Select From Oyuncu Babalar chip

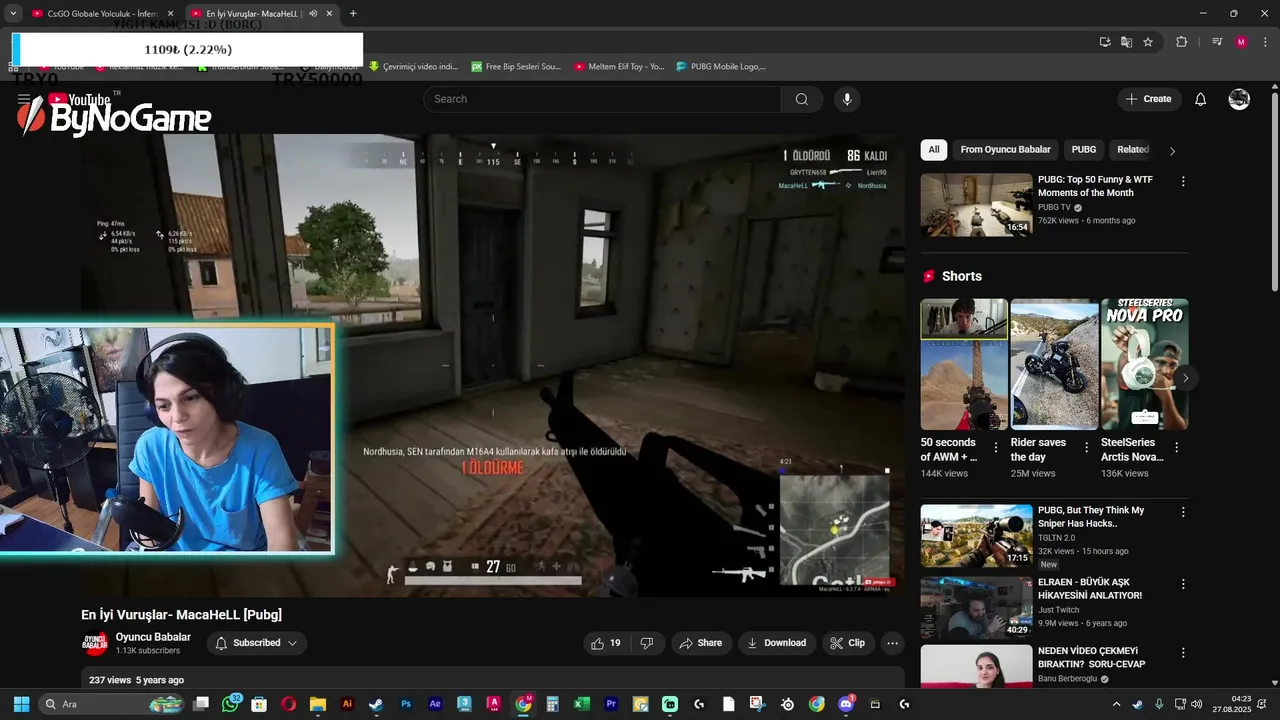pyautogui.click(x=1005, y=150)
